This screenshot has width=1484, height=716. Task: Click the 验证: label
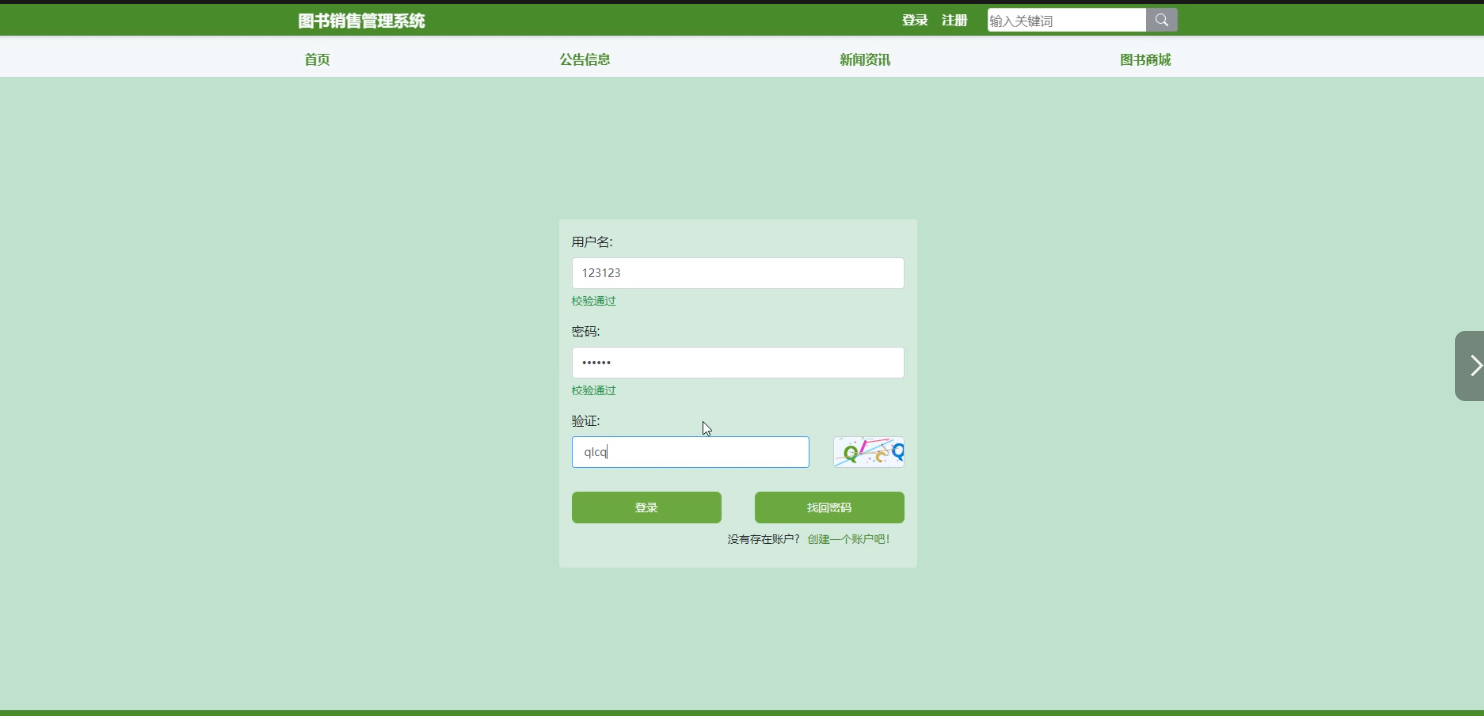(x=585, y=420)
